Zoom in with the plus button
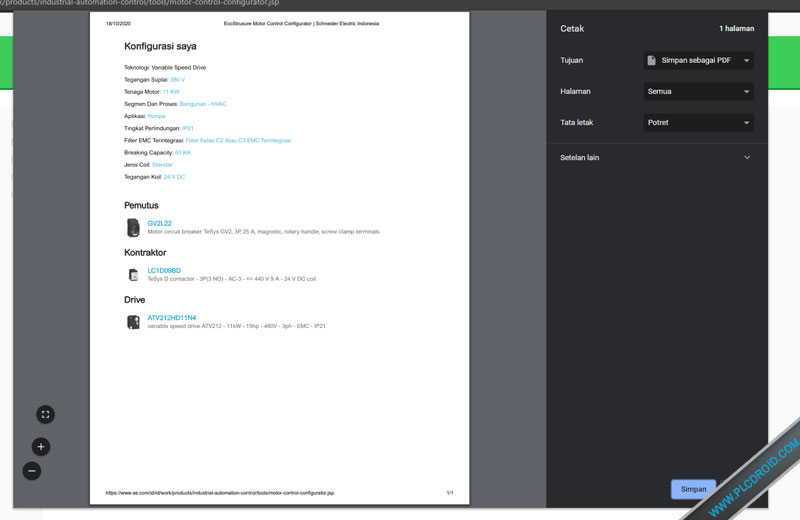The width and height of the screenshot is (800, 520). pos(41,447)
